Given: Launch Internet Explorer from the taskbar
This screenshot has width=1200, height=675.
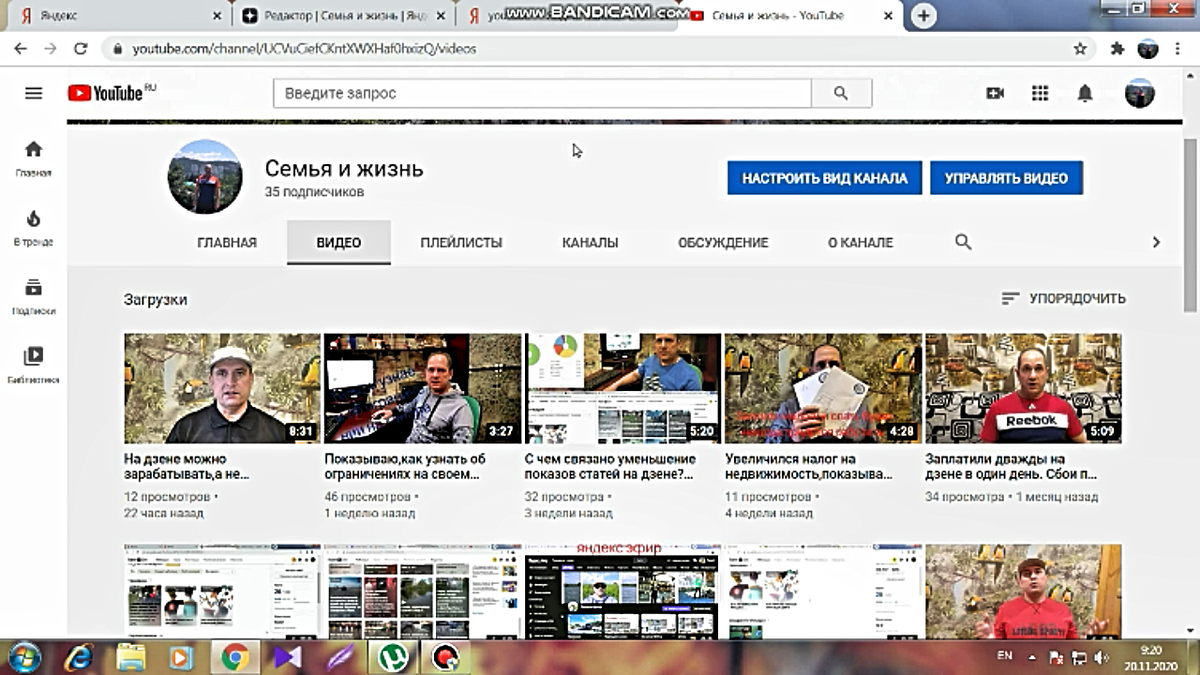Looking at the screenshot, I should pos(79,657).
